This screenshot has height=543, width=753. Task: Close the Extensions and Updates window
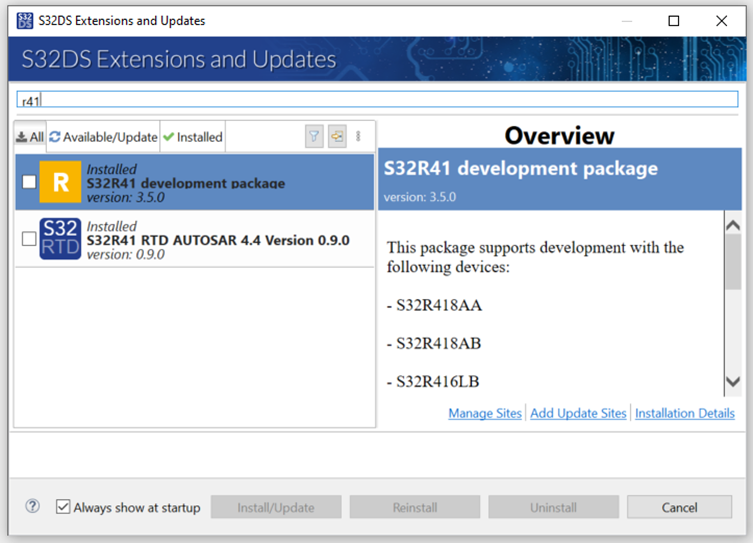tap(721, 21)
